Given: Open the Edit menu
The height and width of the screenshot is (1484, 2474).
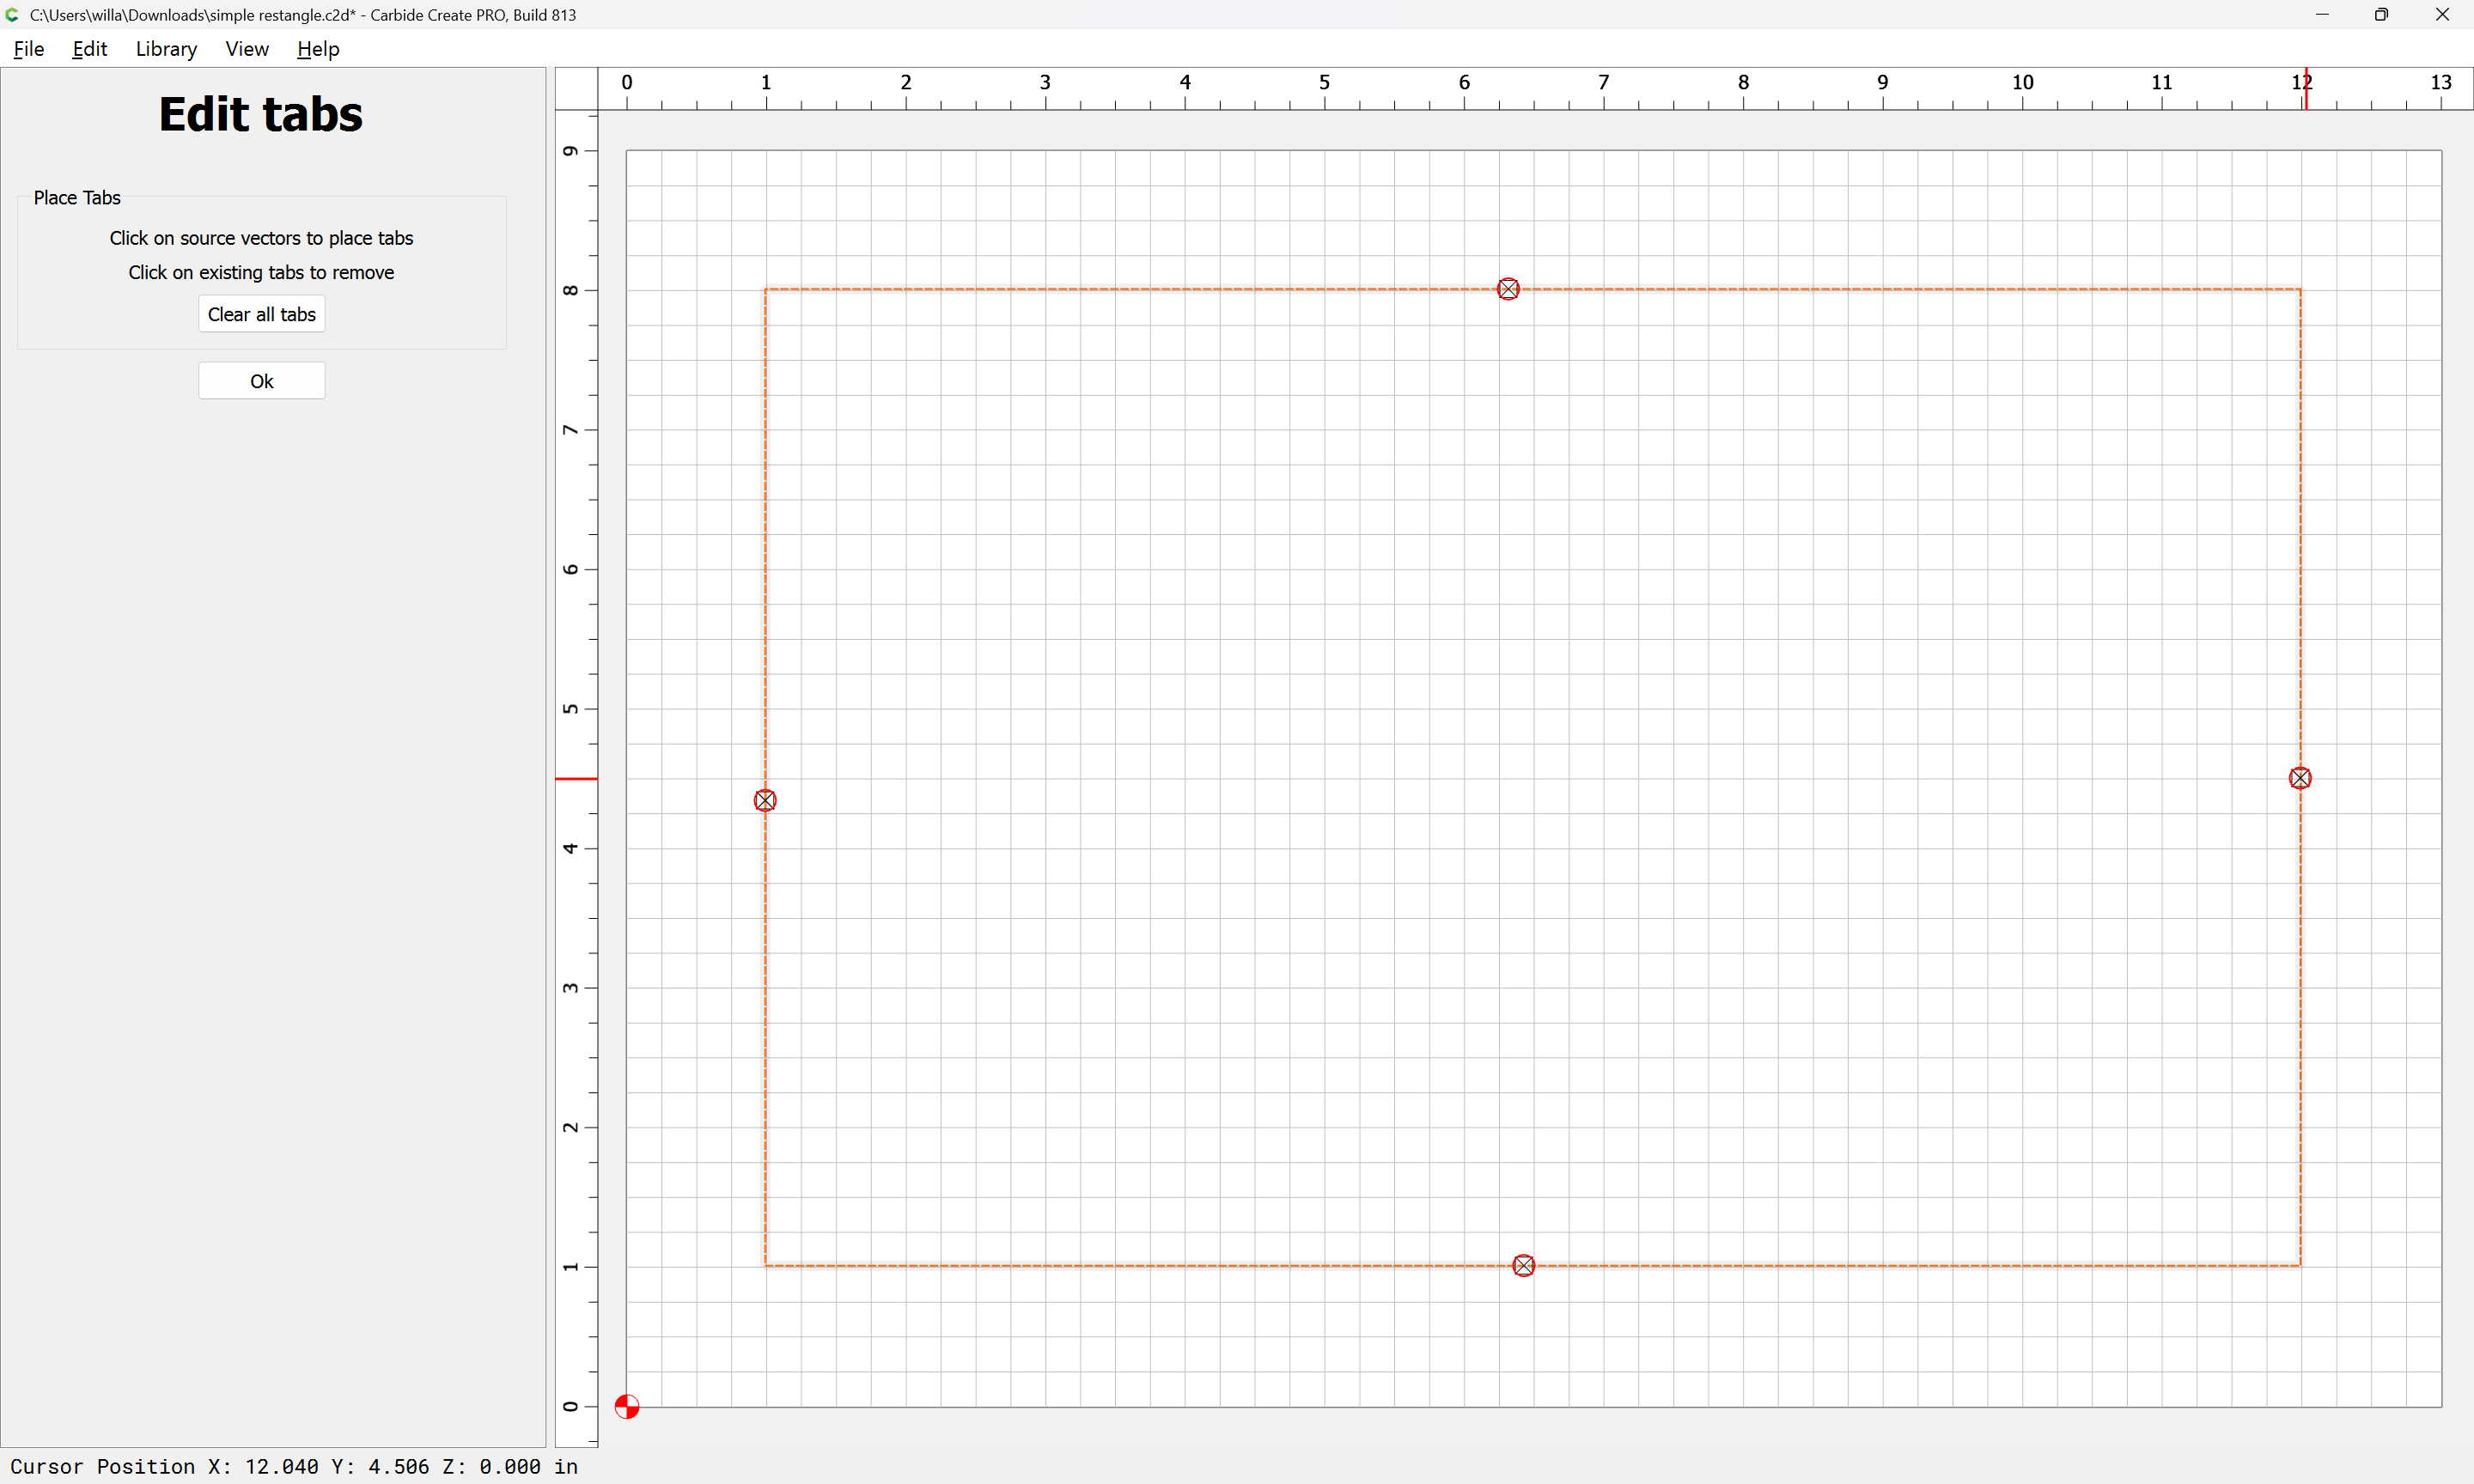Looking at the screenshot, I should pos(89,49).
